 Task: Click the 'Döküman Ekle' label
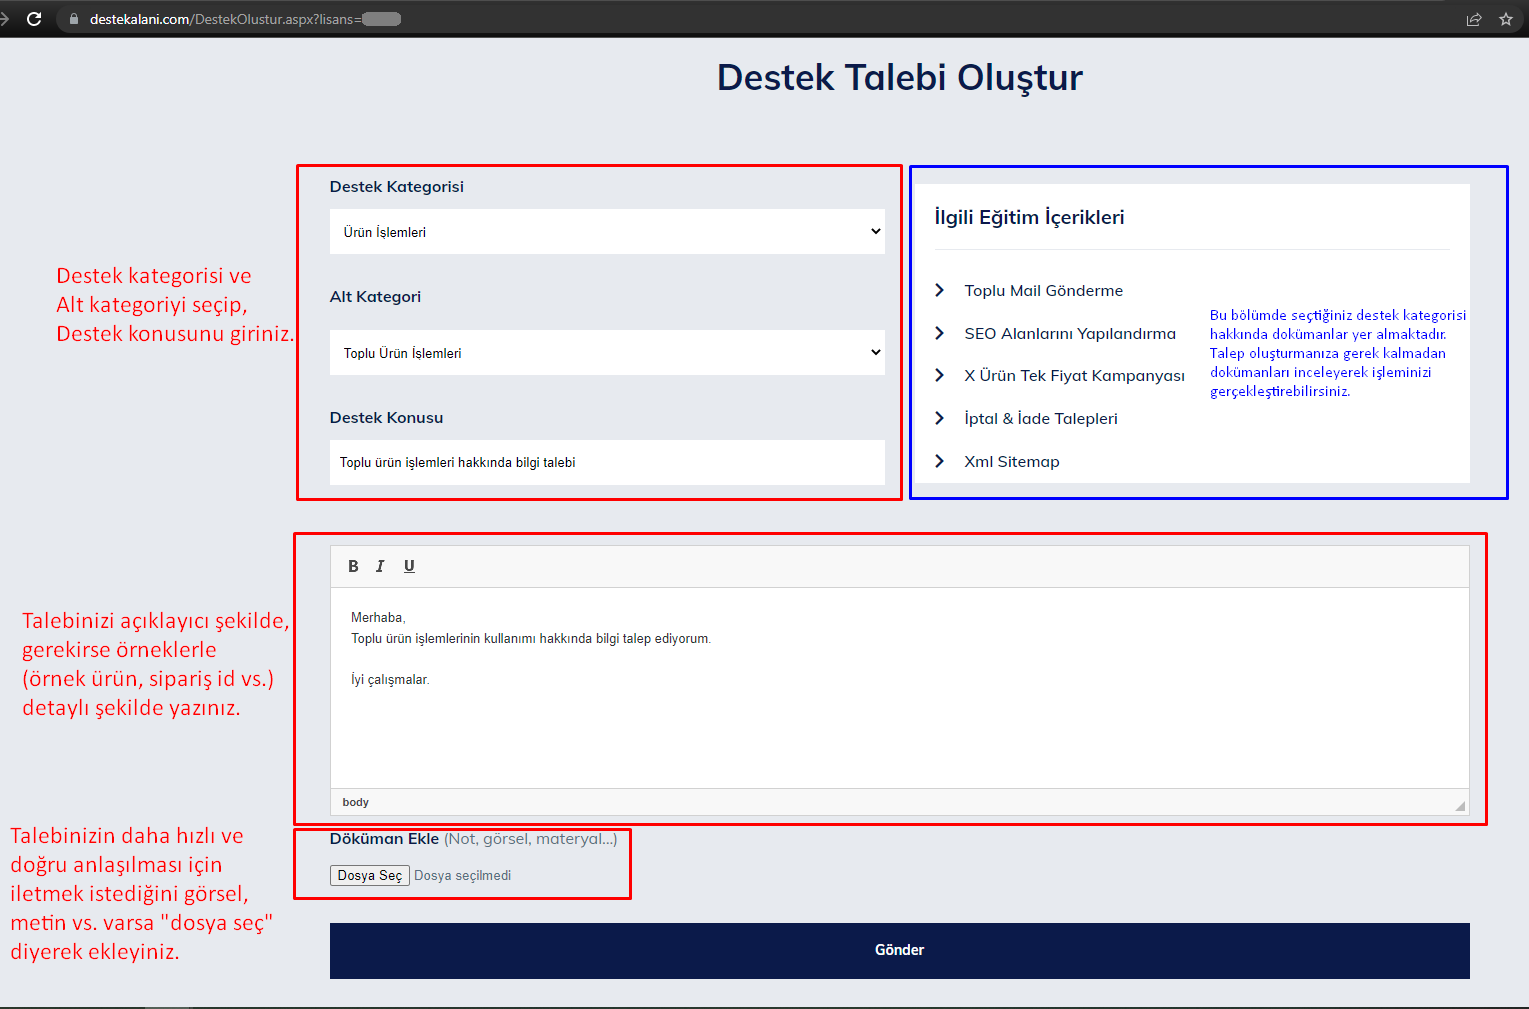click(384, 838)
